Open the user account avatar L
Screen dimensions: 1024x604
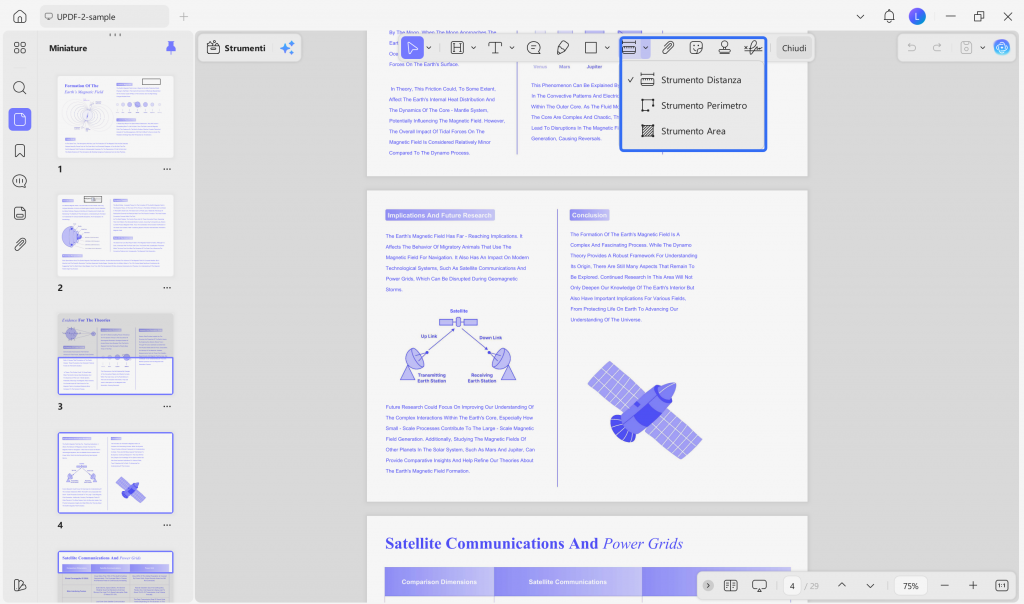click(917, 16)
